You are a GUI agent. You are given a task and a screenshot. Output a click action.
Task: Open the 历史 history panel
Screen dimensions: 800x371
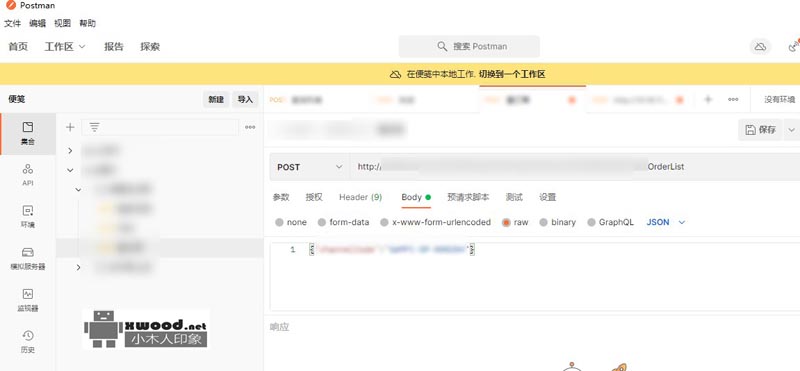(28, 342)
